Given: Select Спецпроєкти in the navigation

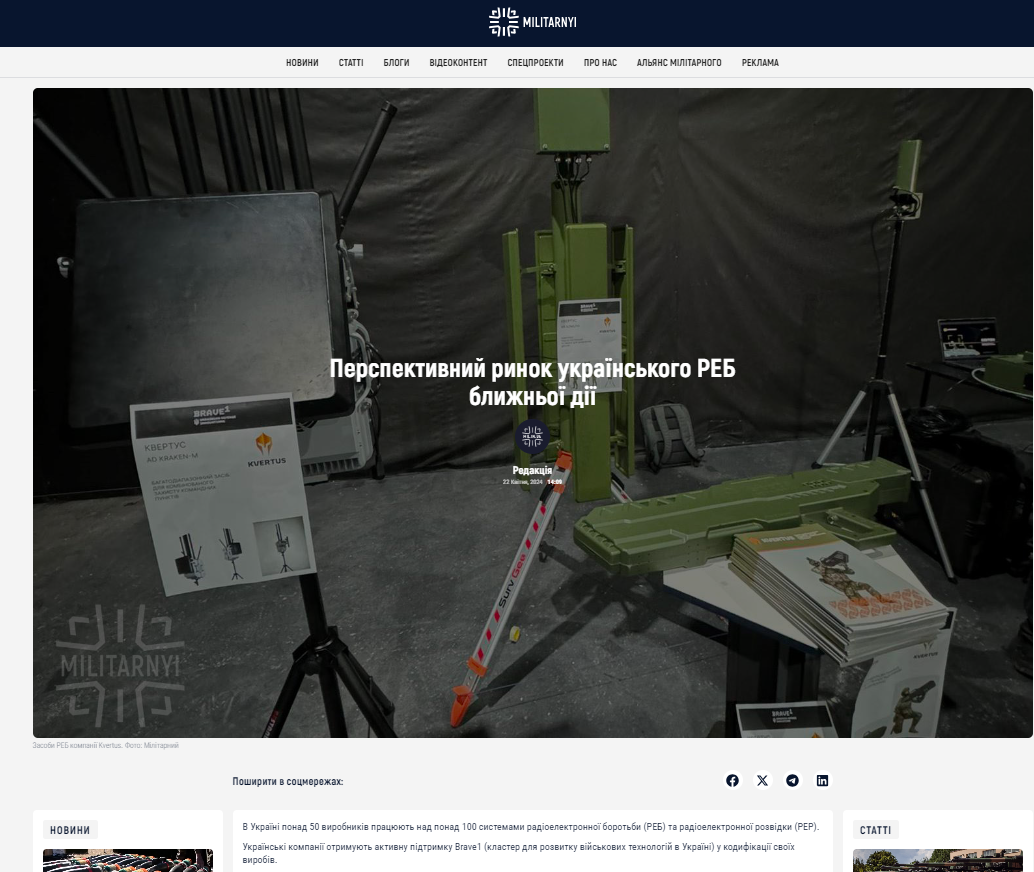Looking at the screenshot, I should tap(535, 63).
